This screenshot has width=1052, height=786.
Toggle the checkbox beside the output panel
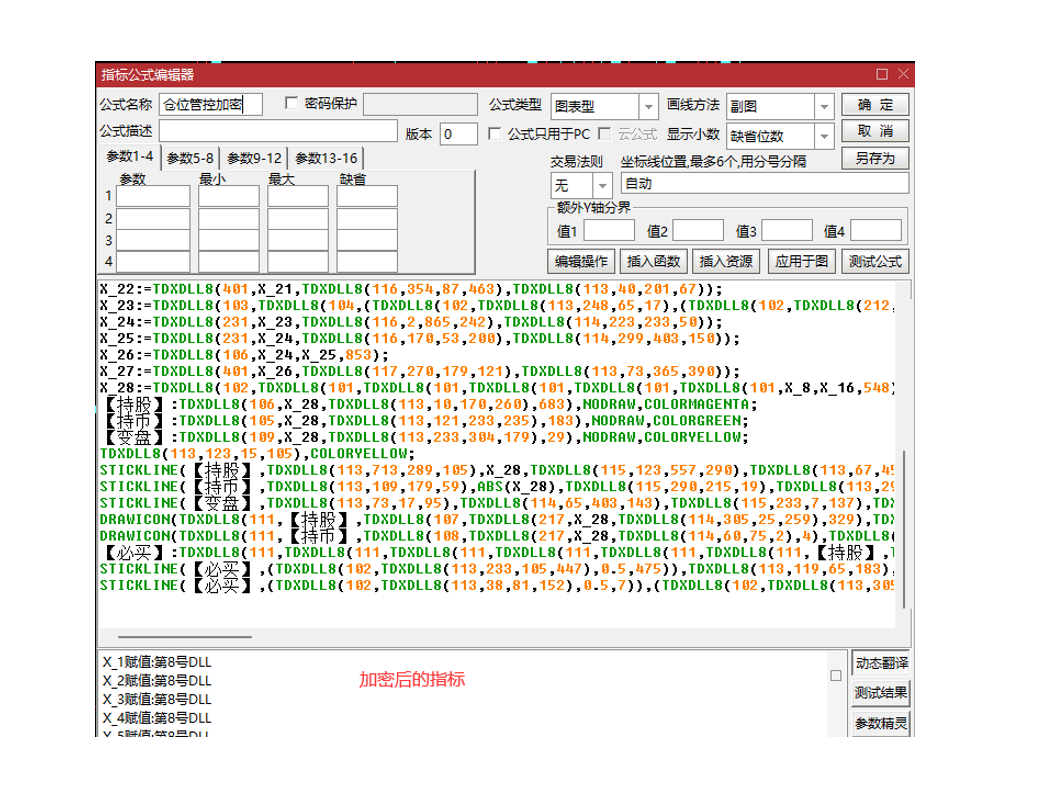coord(836,676)
